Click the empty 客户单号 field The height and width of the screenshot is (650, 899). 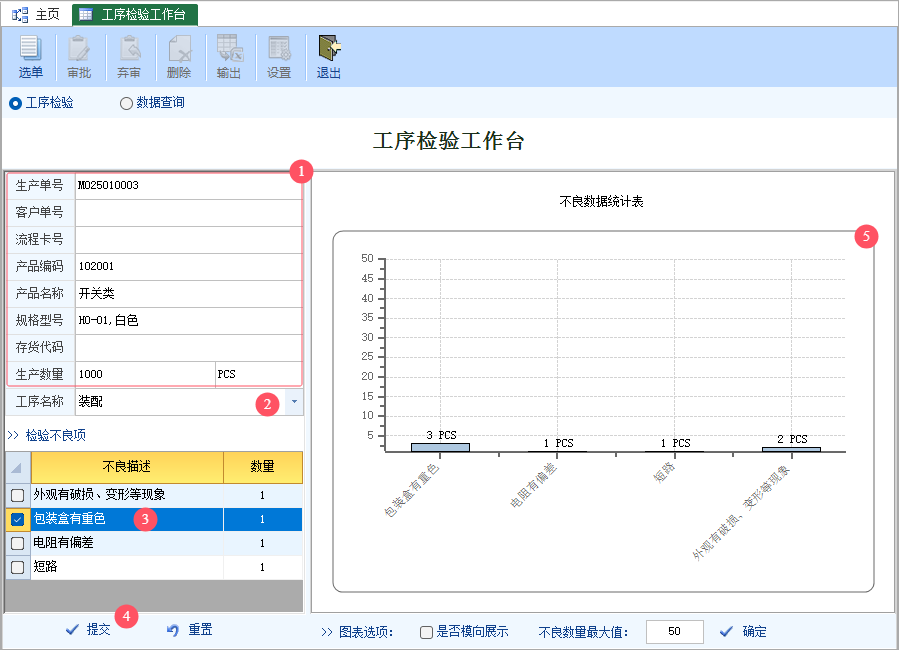pyautogui.click(x=189, y=213)
